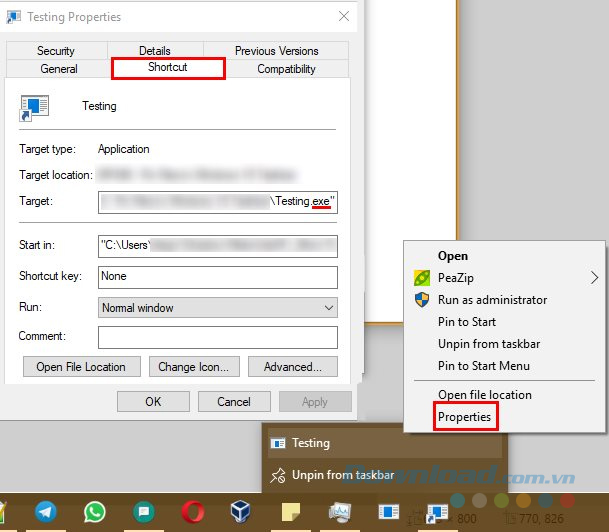609x532 pixels.
Task: Go to the General tab
Action: point(59,69)
